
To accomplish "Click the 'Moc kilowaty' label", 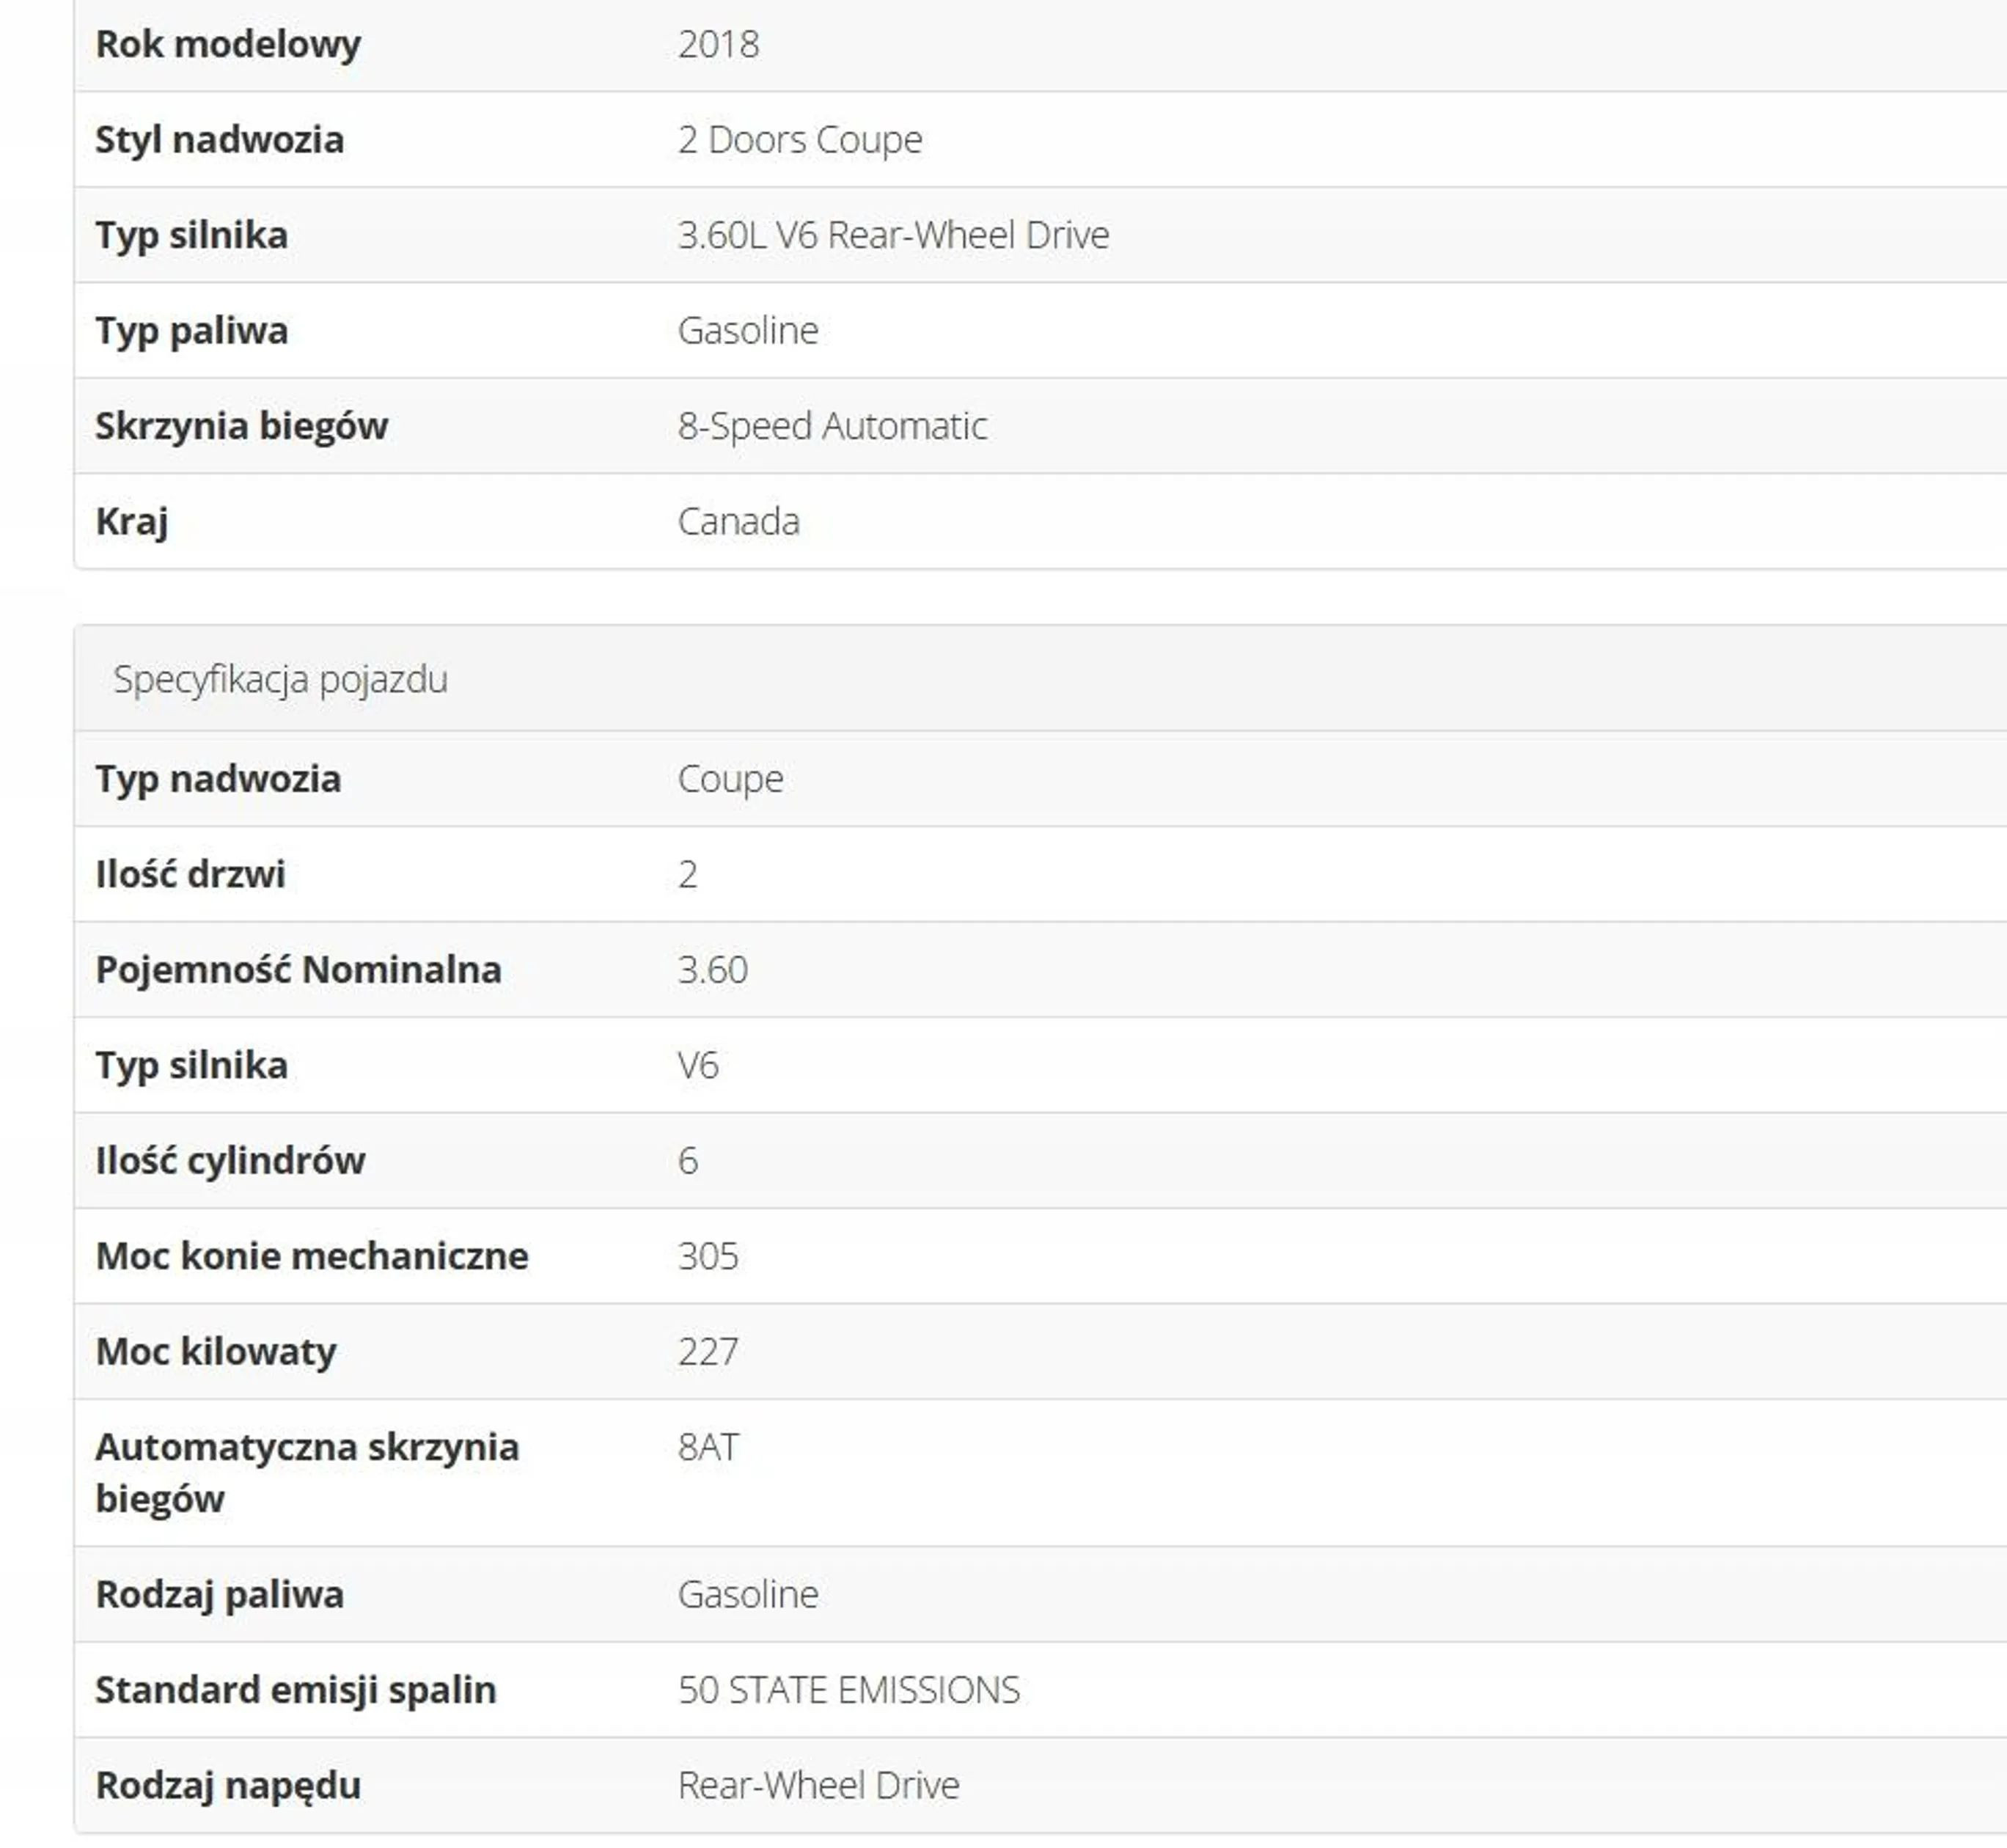I will point(216,1351).
